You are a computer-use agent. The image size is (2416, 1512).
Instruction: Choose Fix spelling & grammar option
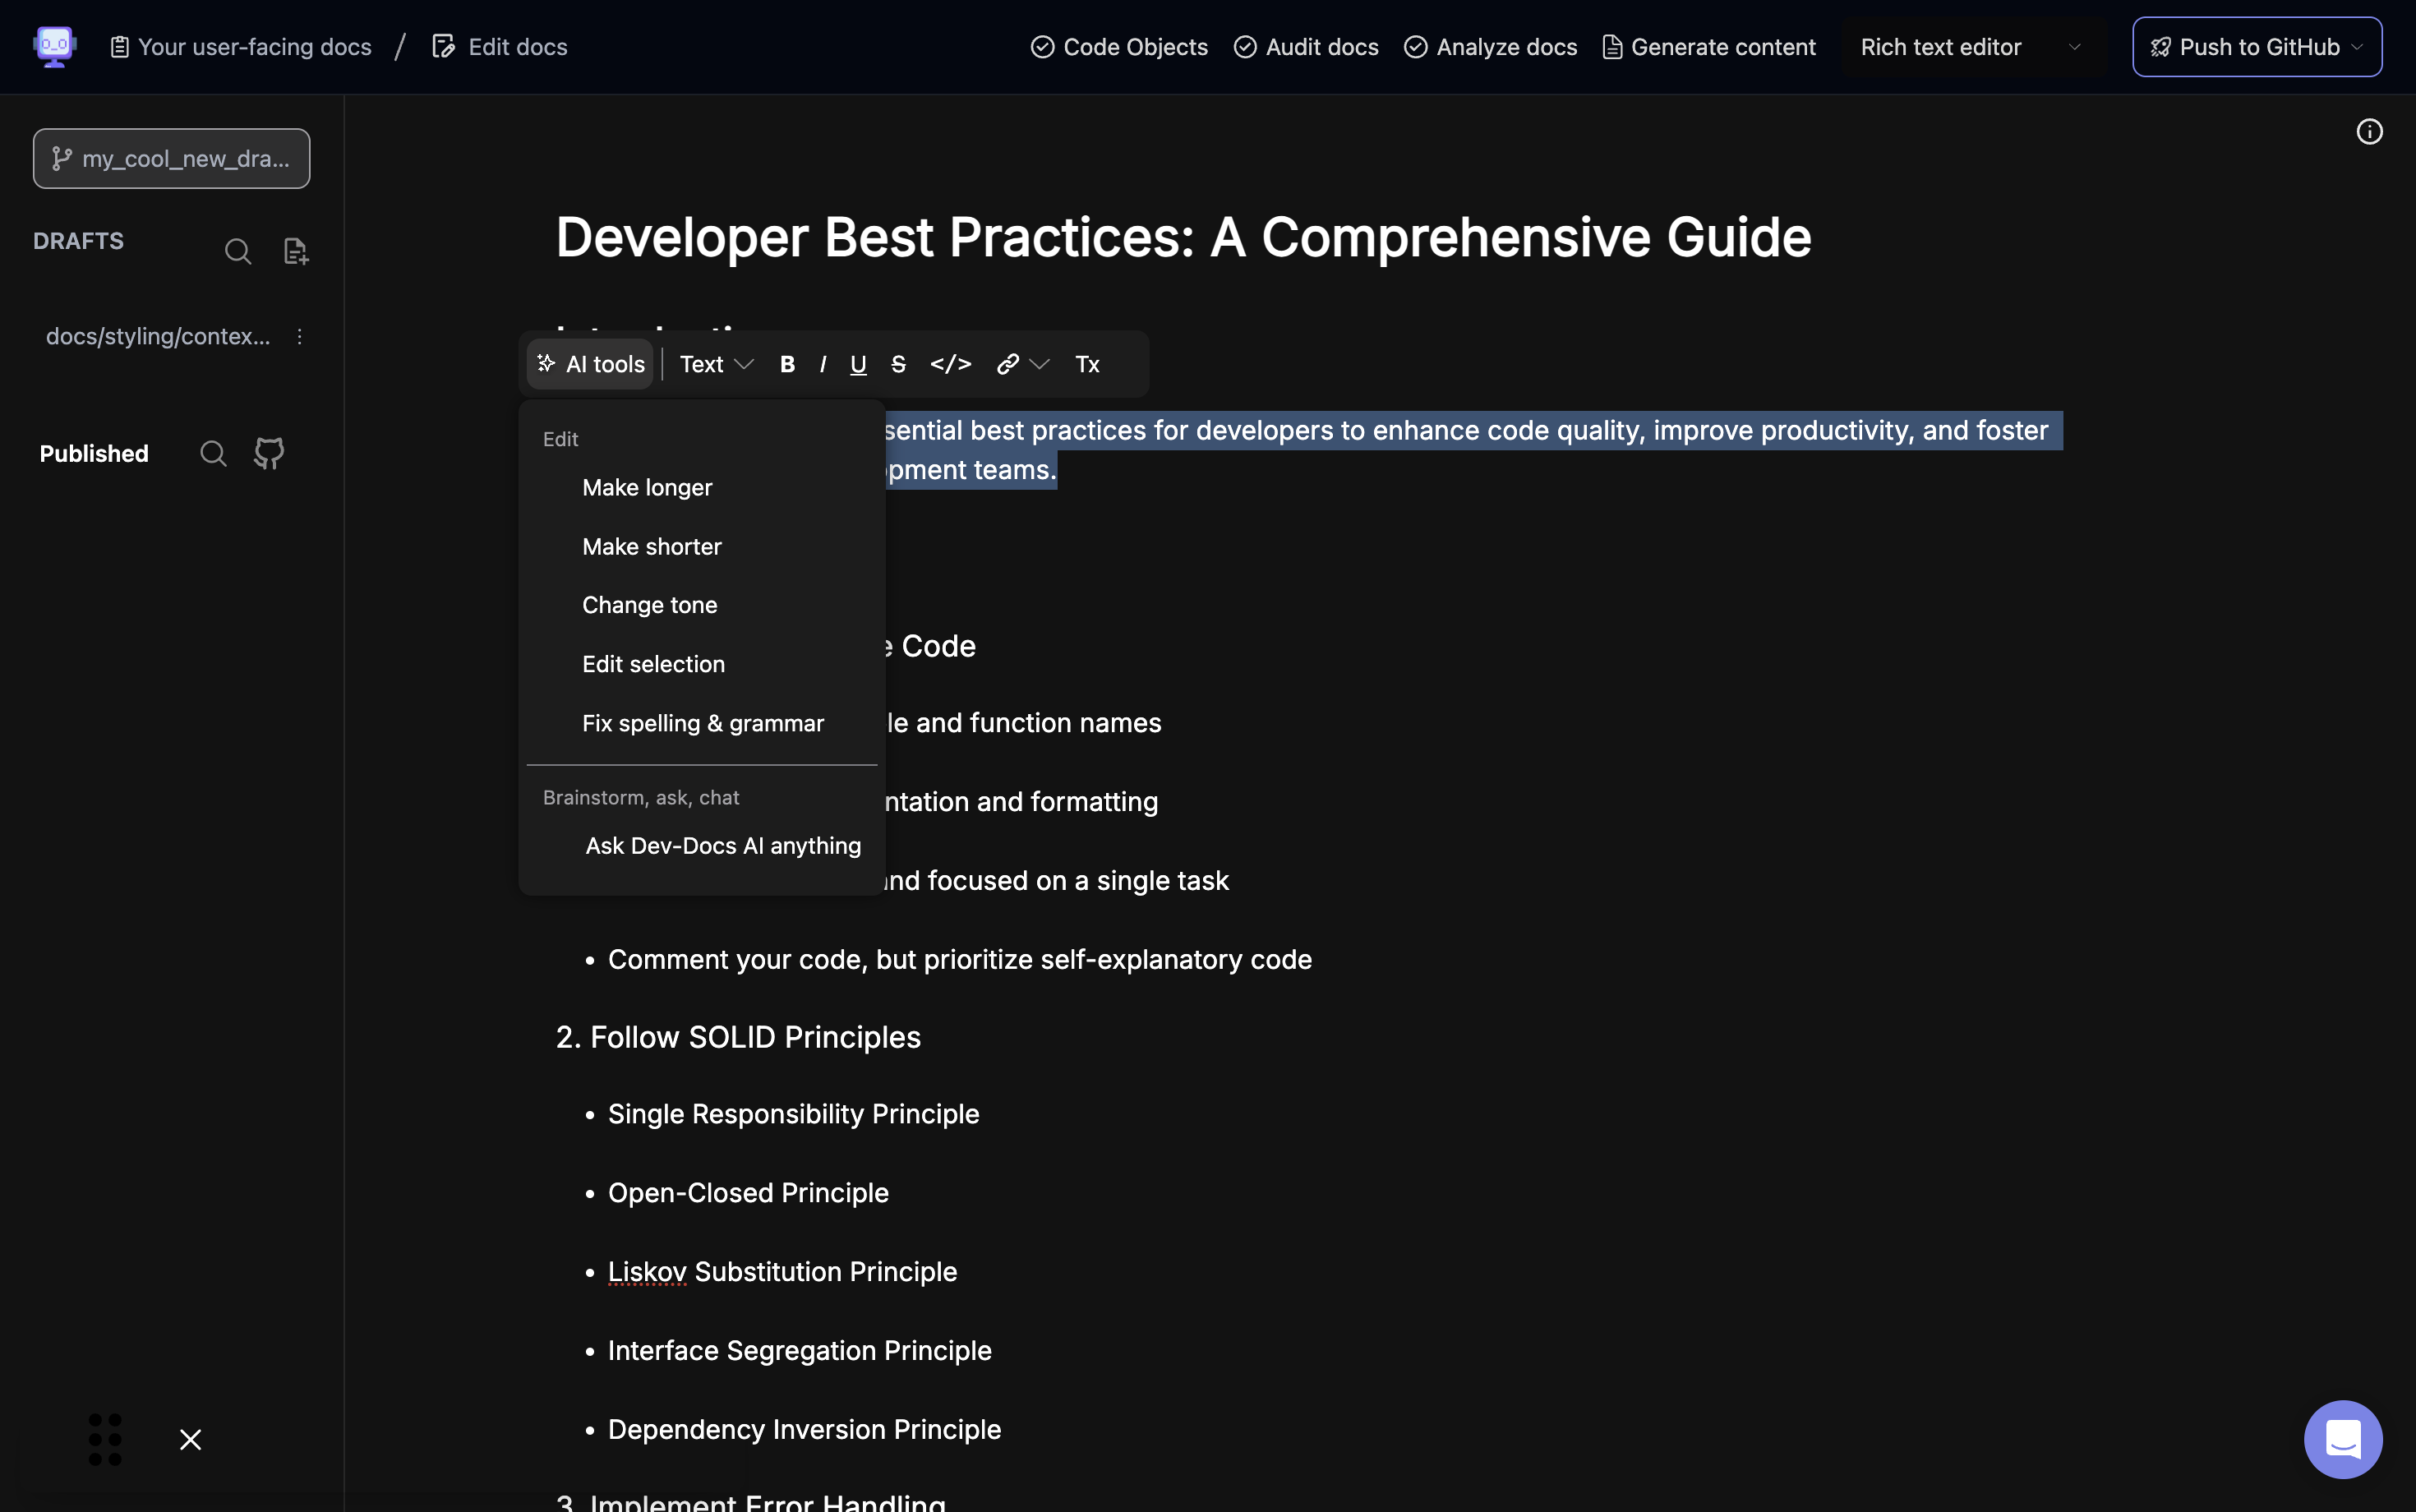[703, 723]
